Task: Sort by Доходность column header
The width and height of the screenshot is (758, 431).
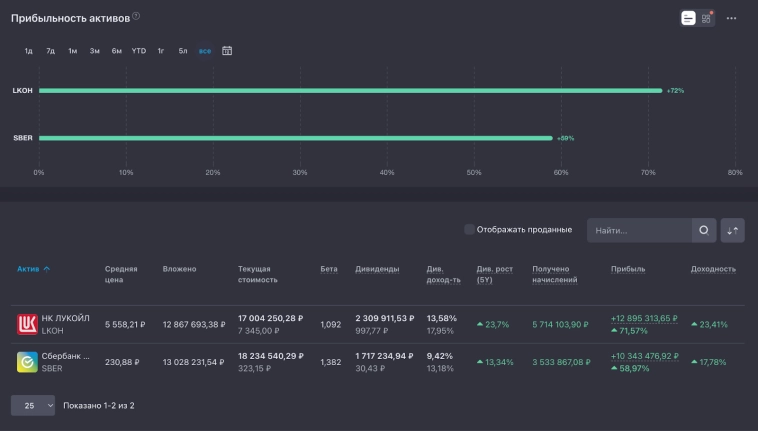Action: point(713,269)
